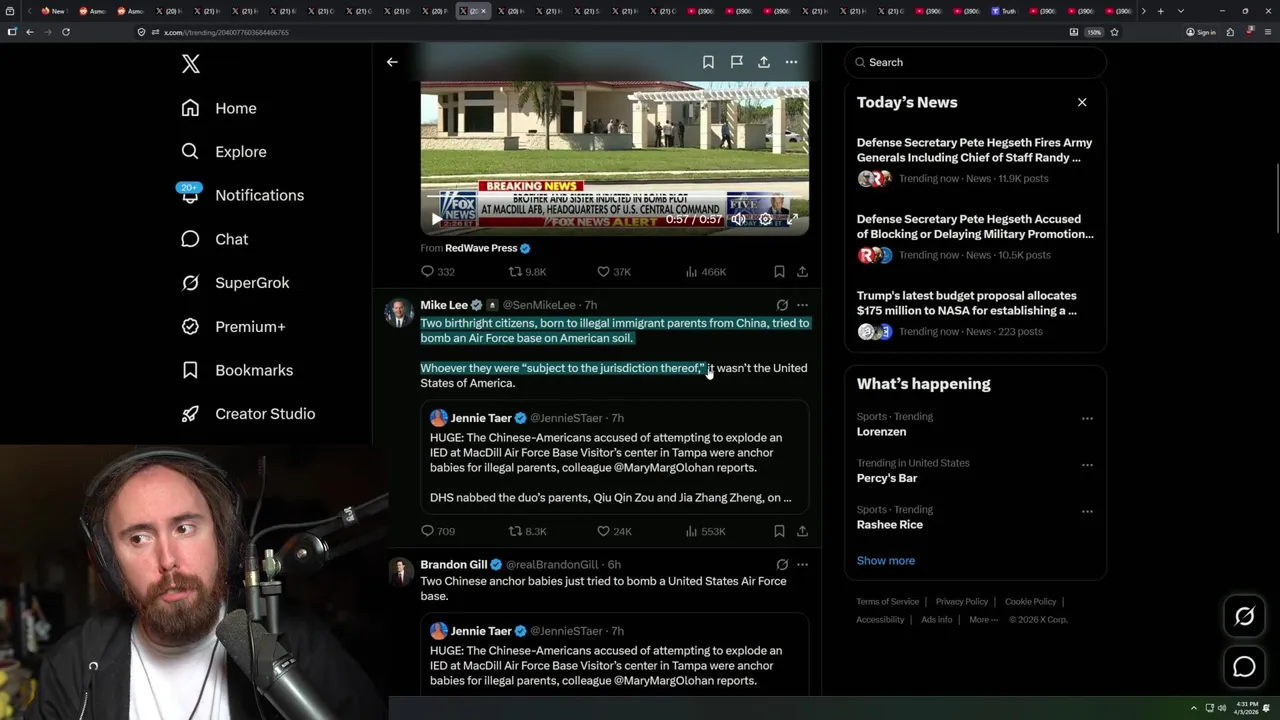Image resolution: width=1280 pixels, height=720 pixels.
Task: Reply to Mike Lee's post with 709 replies
Action: point(438,531)
